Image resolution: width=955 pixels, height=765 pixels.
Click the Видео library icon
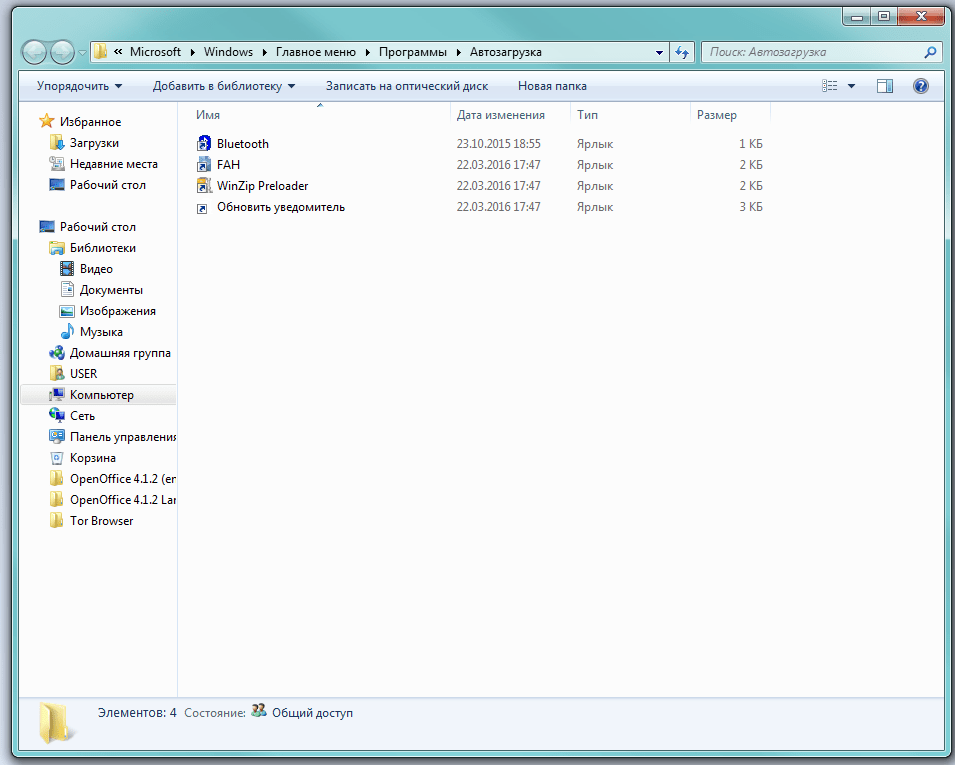coord(67,269)
